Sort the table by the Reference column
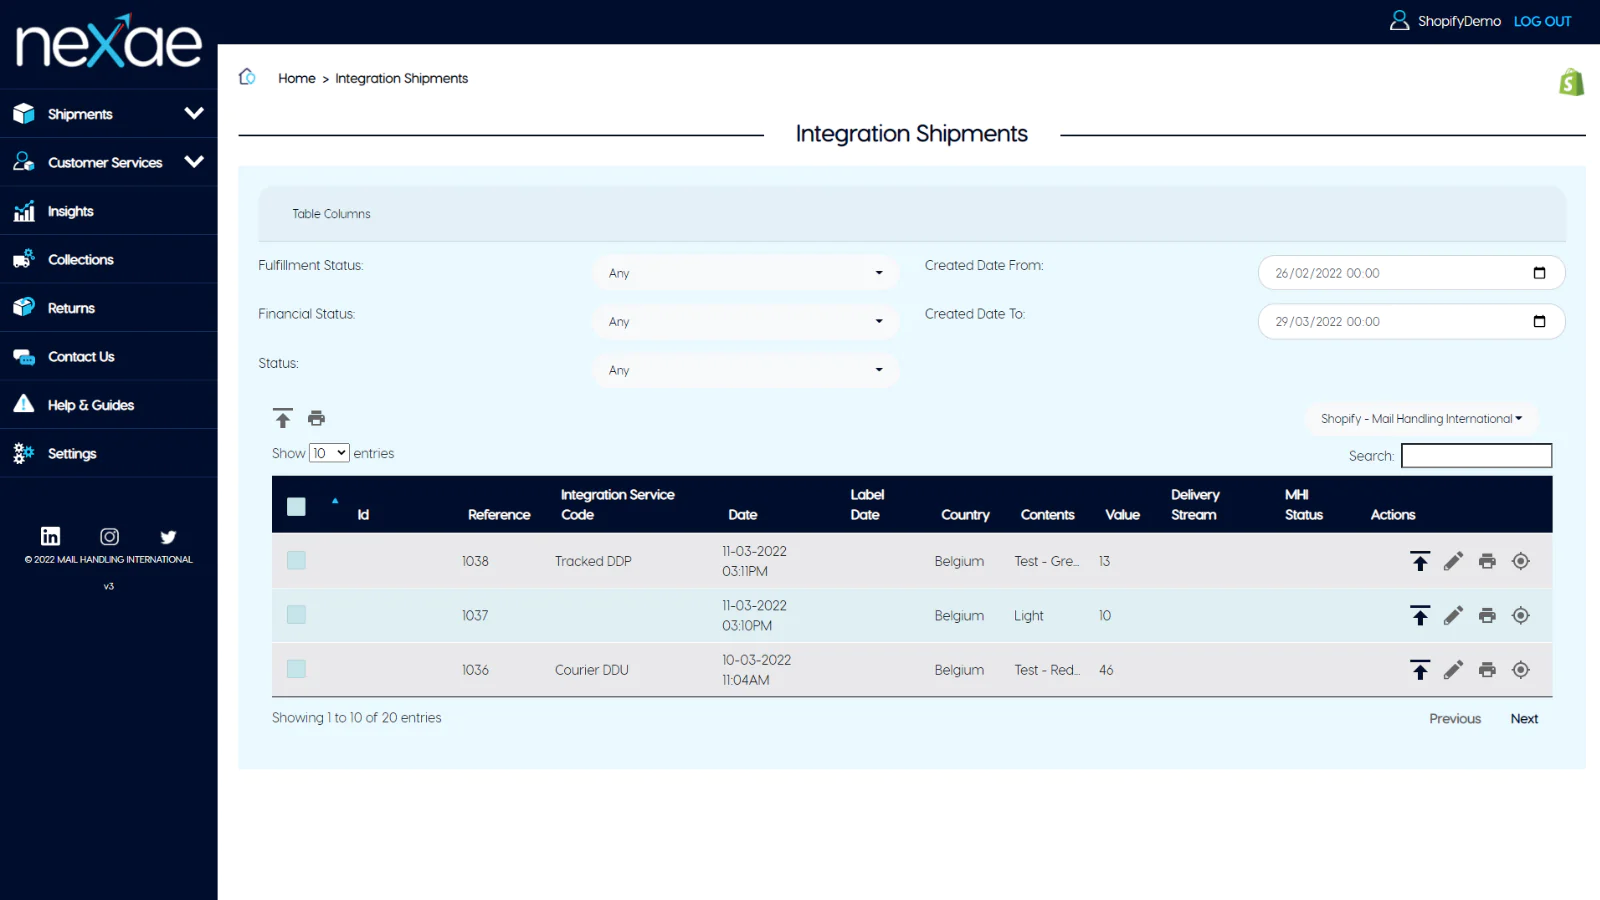 click(499, 514)
